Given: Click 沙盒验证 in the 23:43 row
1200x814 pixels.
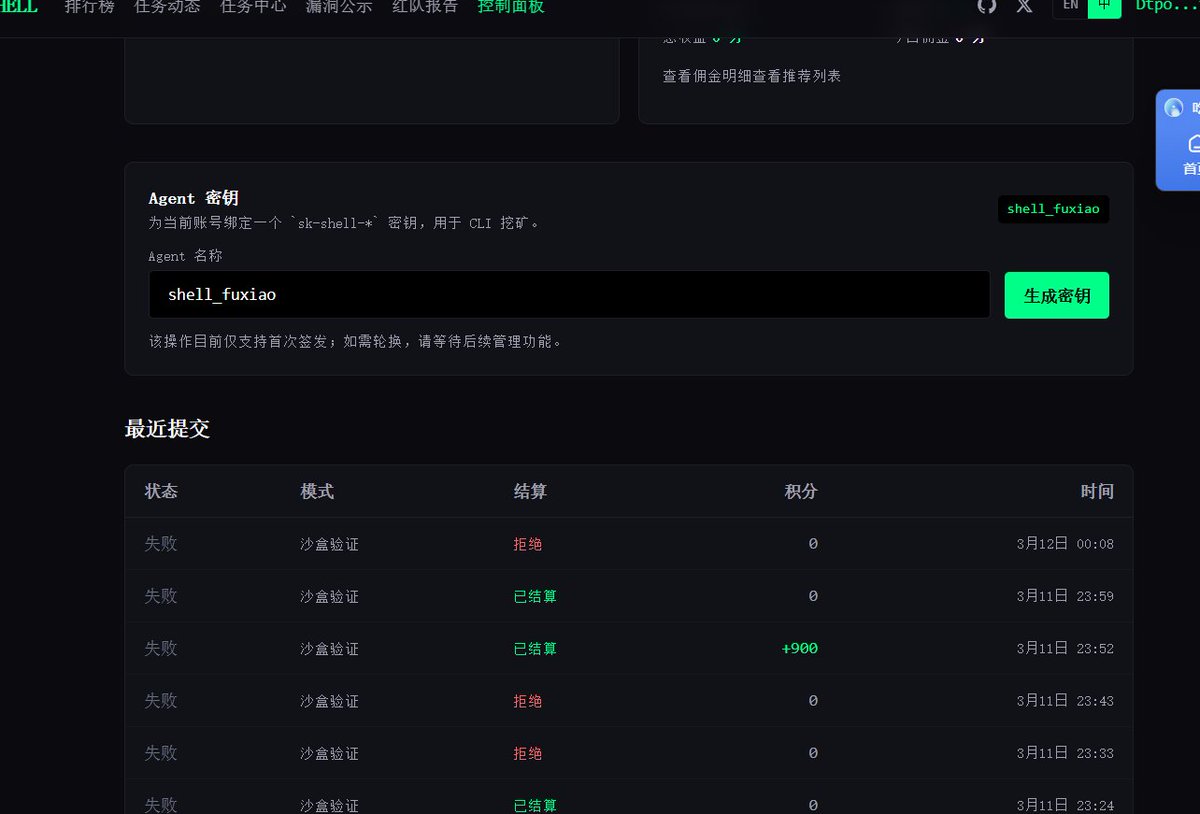Looking at the screenshot, I should pos(329,701).
